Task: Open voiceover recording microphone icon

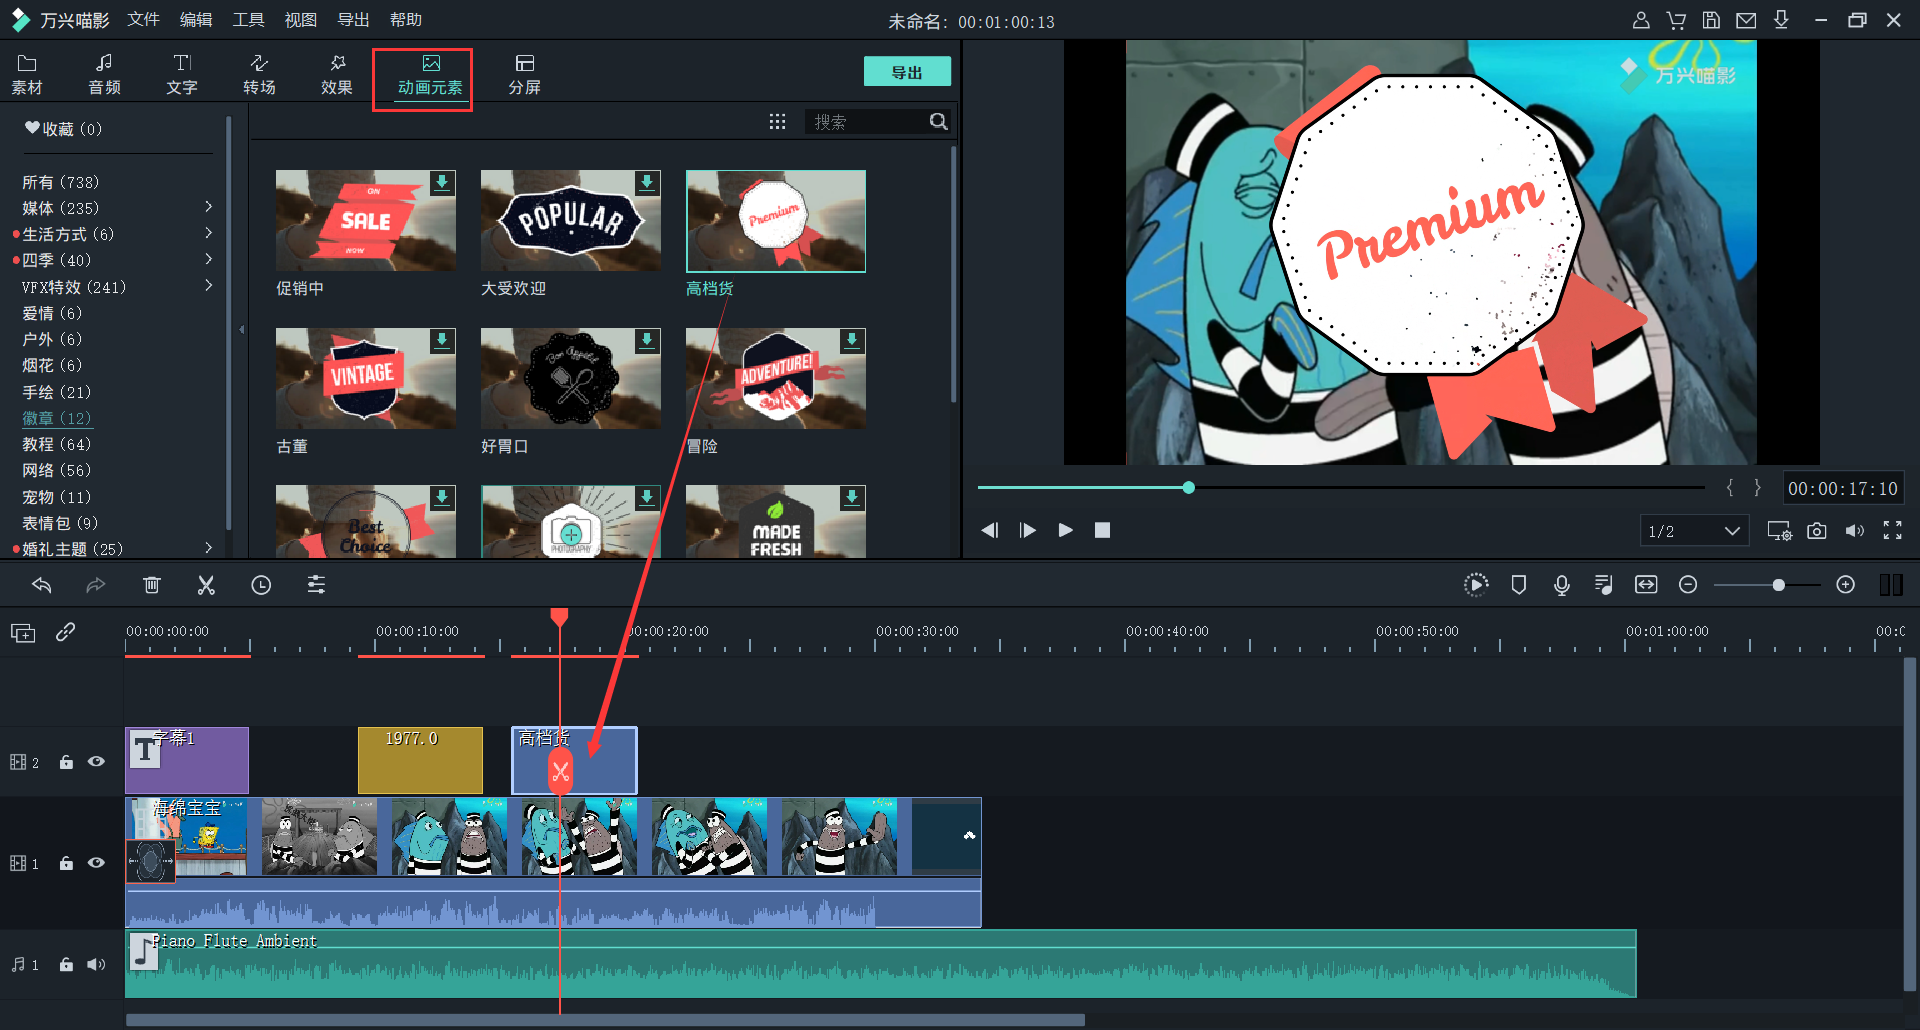Action: point(1561,585)
